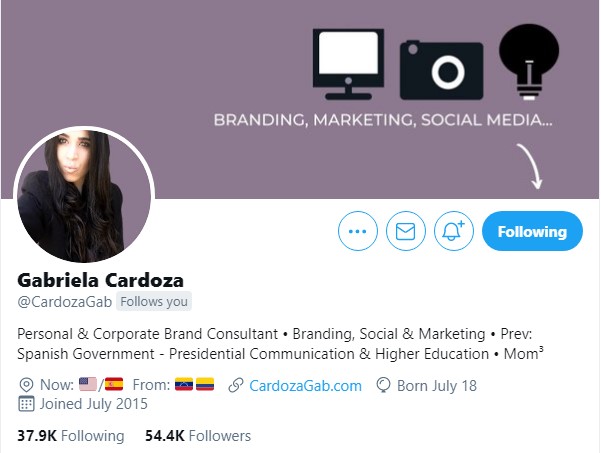Image resolution: width=601 pixels, height=453 pixels.
Task: Open Gabriela Cardoza's profile picture
Action: (x=84, y=196)
